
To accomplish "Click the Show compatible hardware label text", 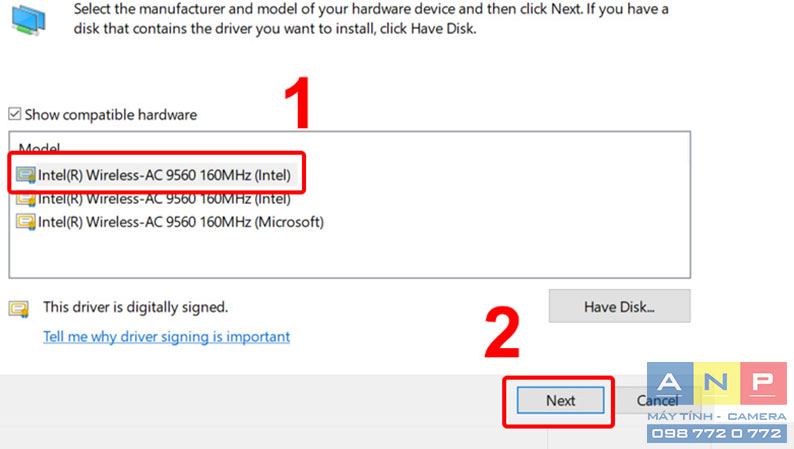I will coord(111,115).
